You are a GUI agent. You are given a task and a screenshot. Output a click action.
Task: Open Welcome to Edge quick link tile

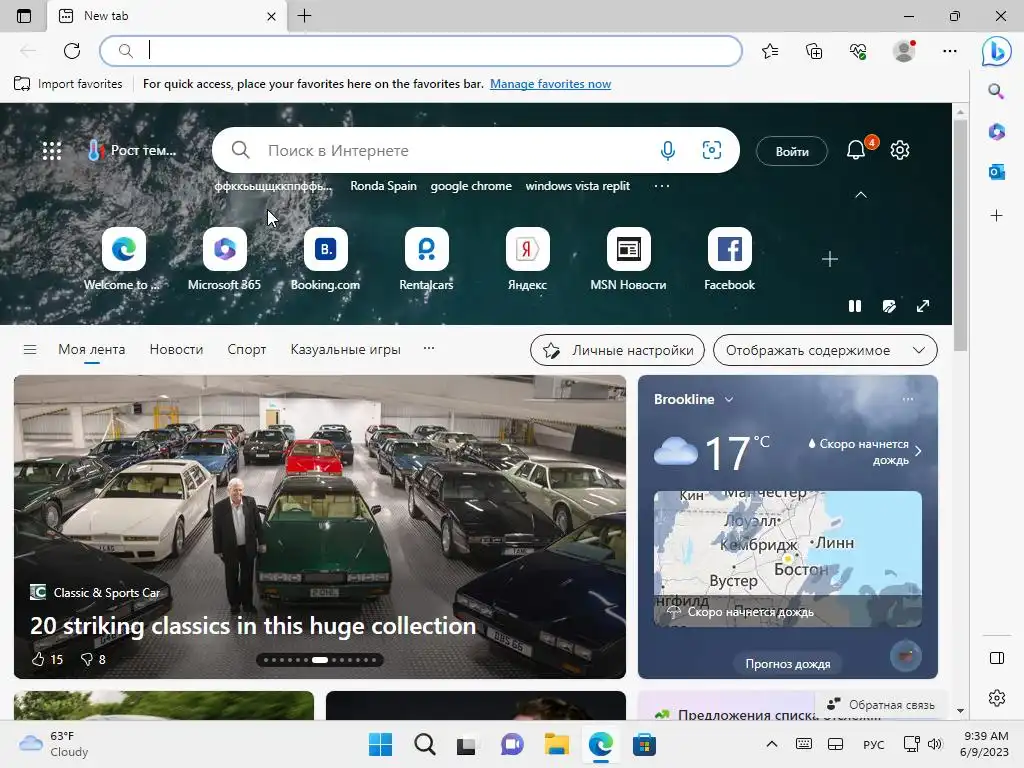tap(123, 259)
